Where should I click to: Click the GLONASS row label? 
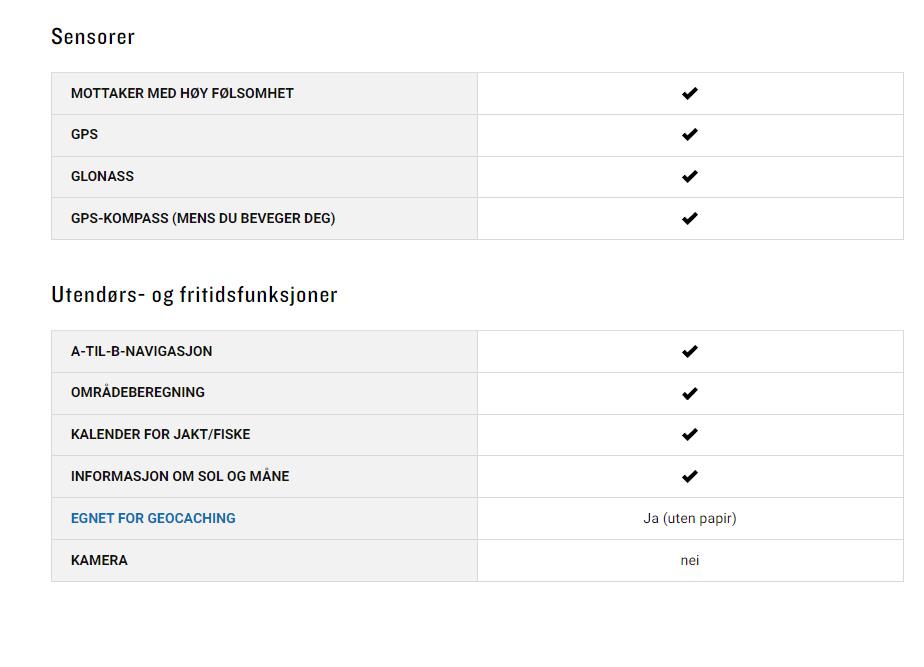point(102,176)
